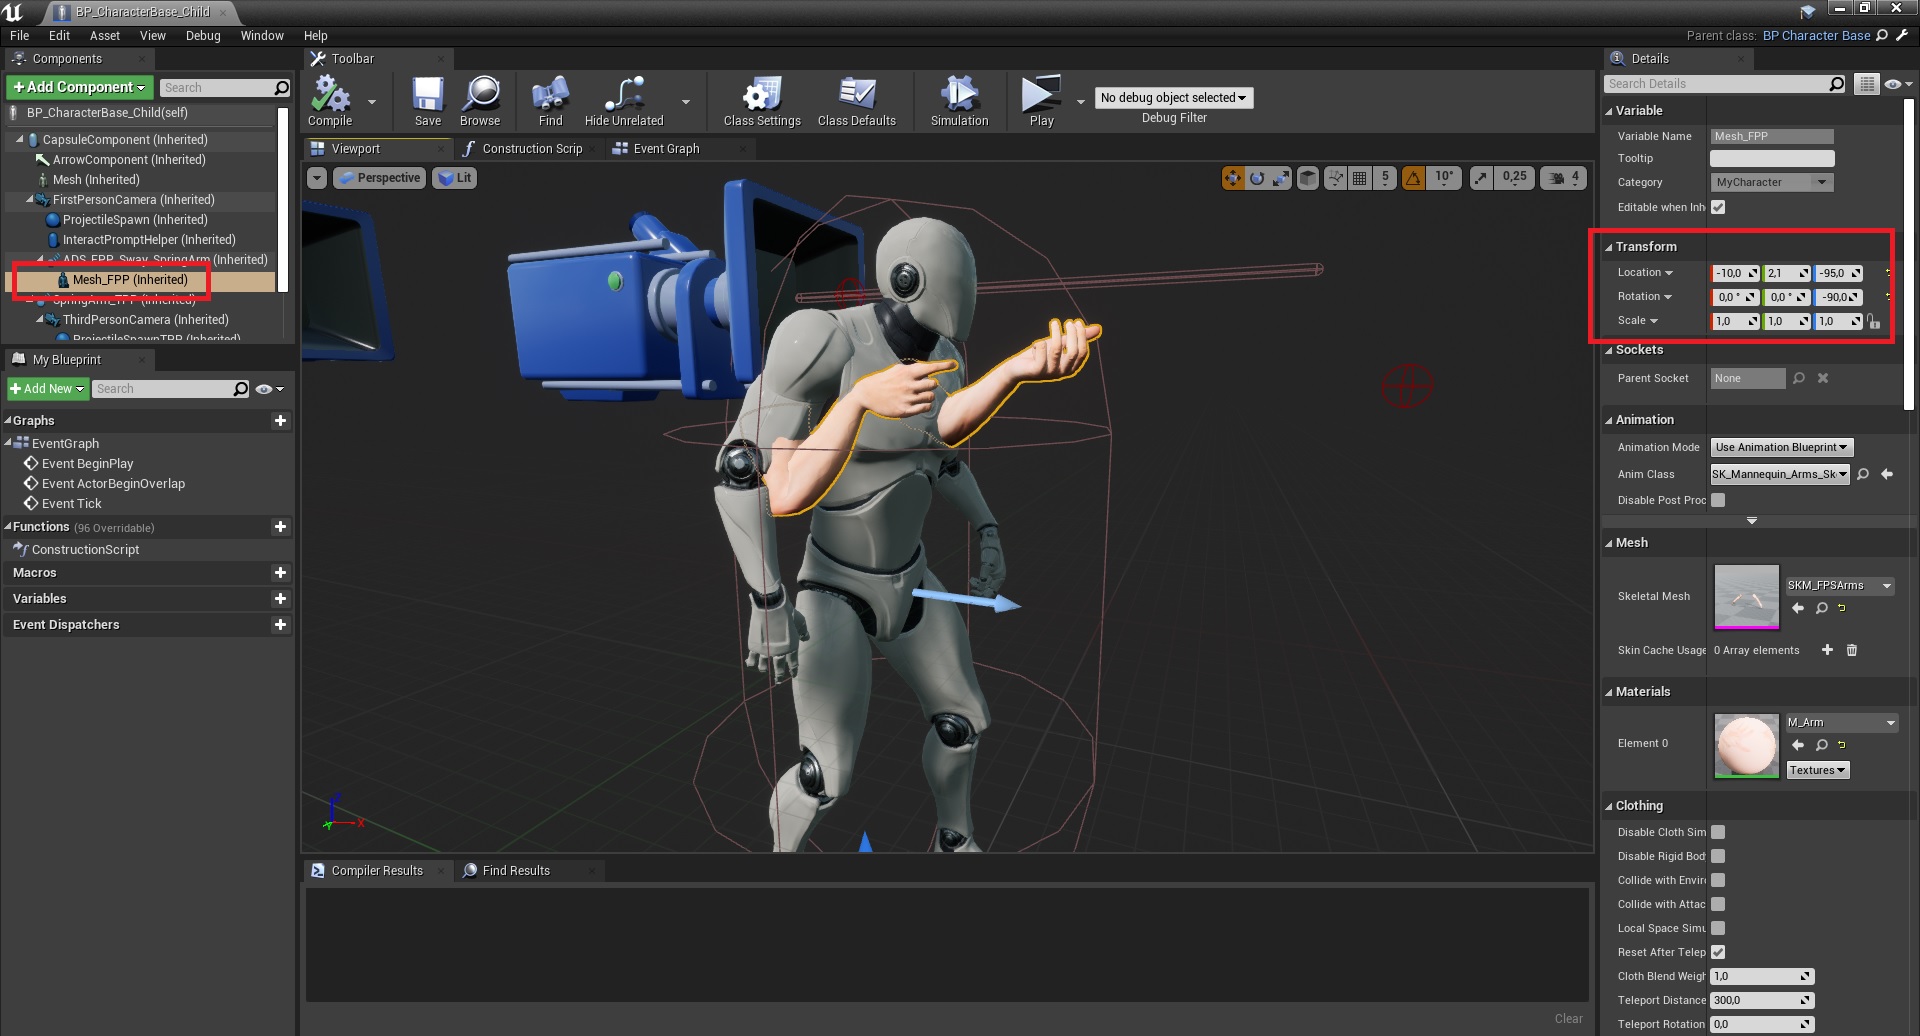Viewport: 1920px width, 1036px height.
Task: Click the Perspective viewport button
Action: tap(380, 178)
